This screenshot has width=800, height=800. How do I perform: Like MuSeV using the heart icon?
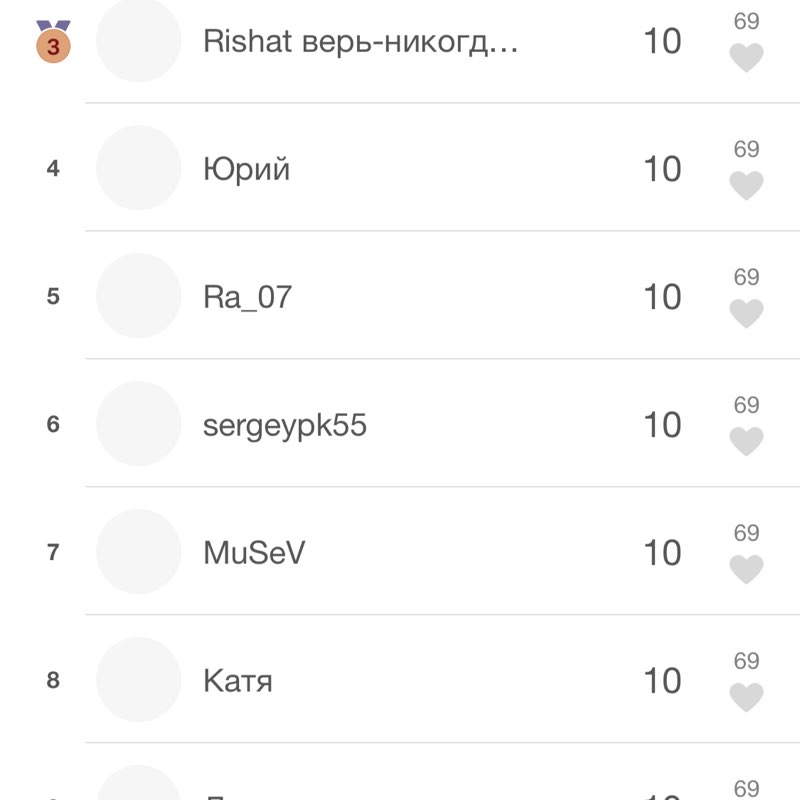pyautogui.click(x=746, y=570)
